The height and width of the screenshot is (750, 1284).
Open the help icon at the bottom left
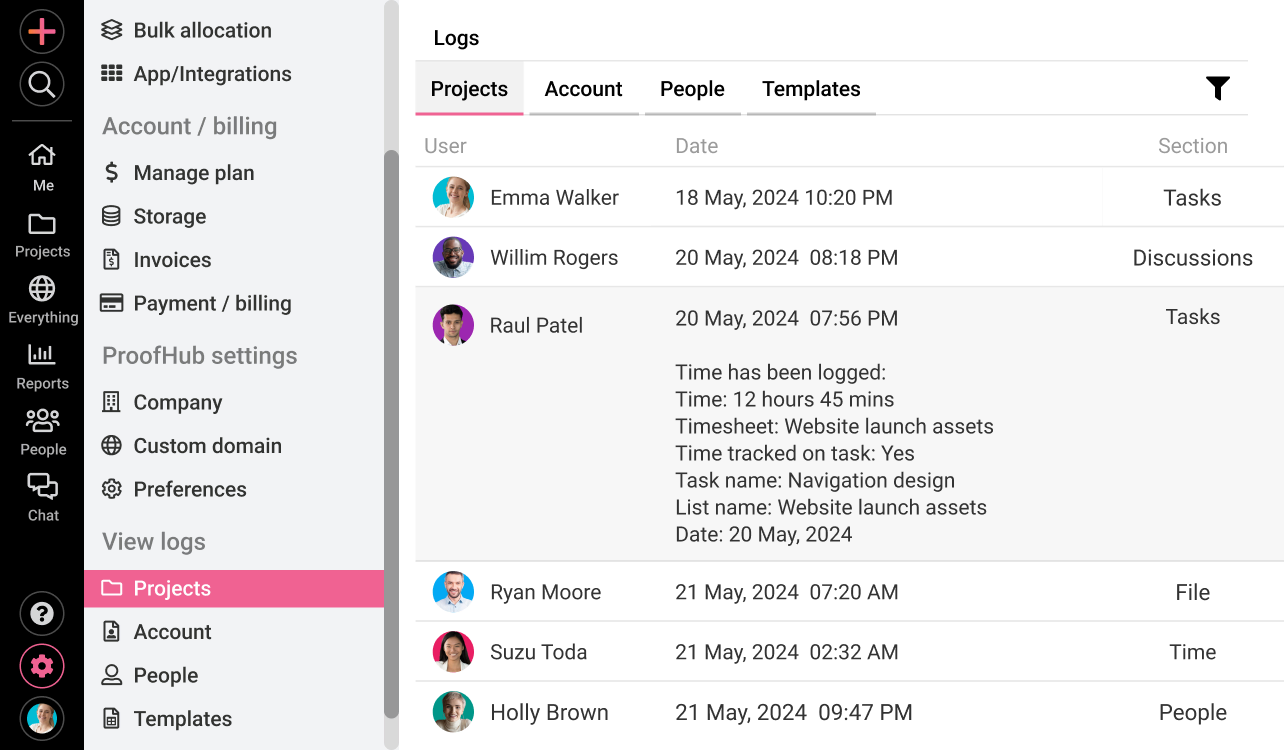click(41, 613)
